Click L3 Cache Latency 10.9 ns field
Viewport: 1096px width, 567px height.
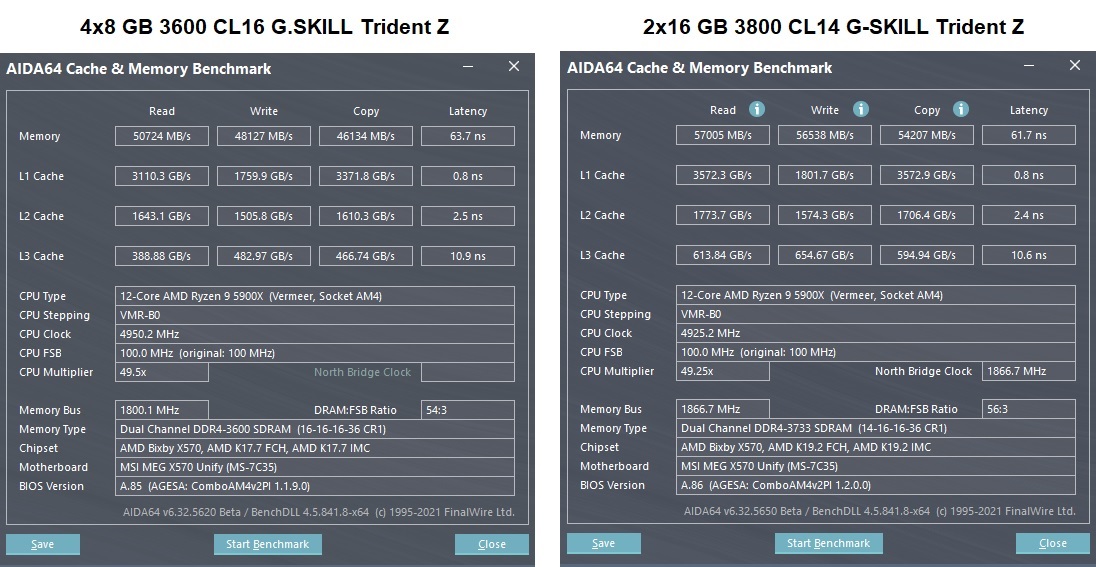tap(468, 256)
